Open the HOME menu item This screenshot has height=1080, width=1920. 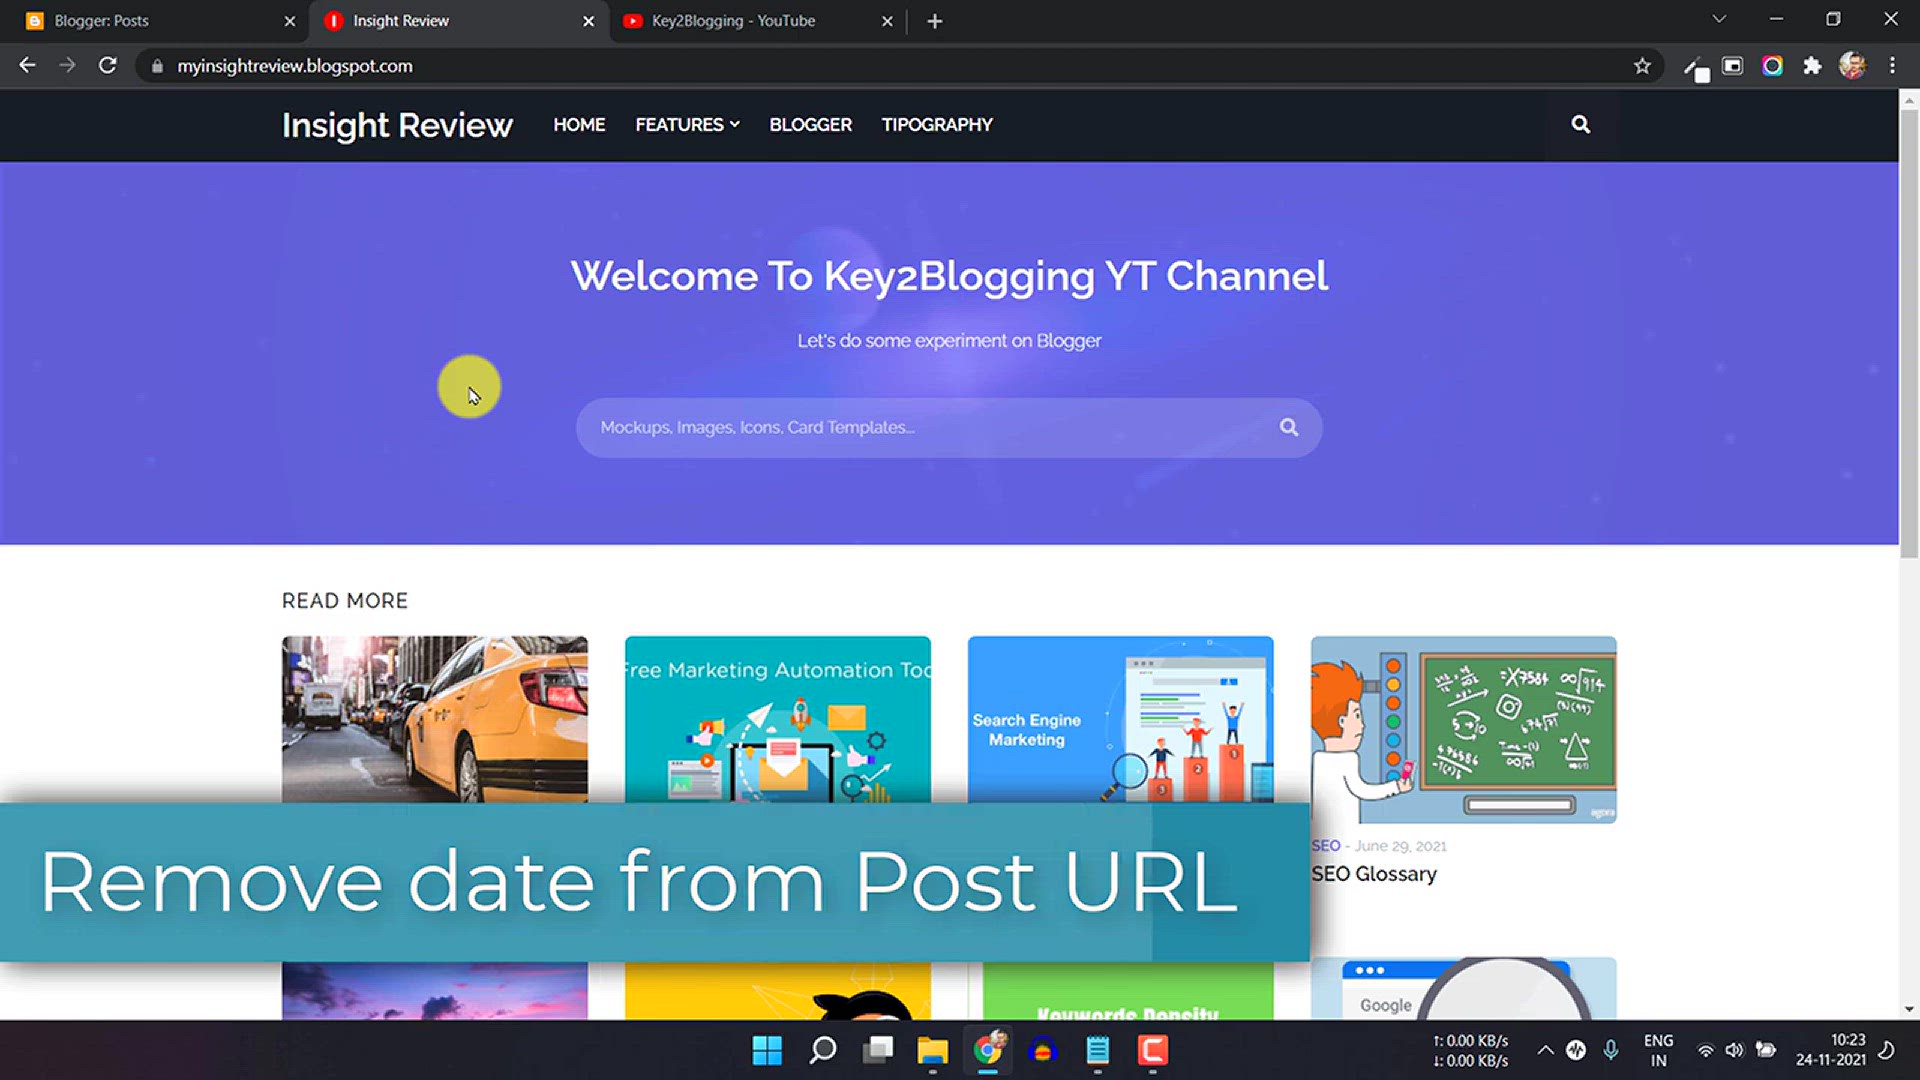pyautogui.click(x=579, y=125)
